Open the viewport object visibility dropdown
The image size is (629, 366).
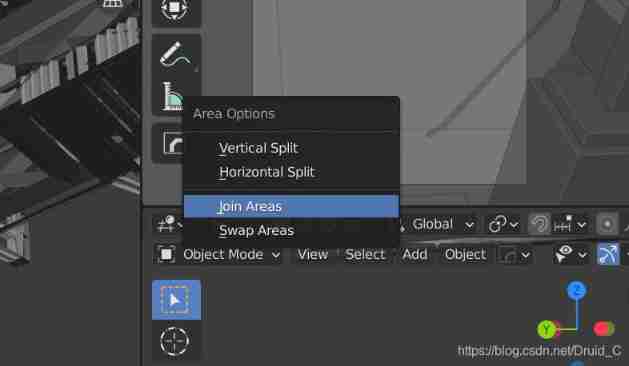pyautogui.click(x=571, y=254)
